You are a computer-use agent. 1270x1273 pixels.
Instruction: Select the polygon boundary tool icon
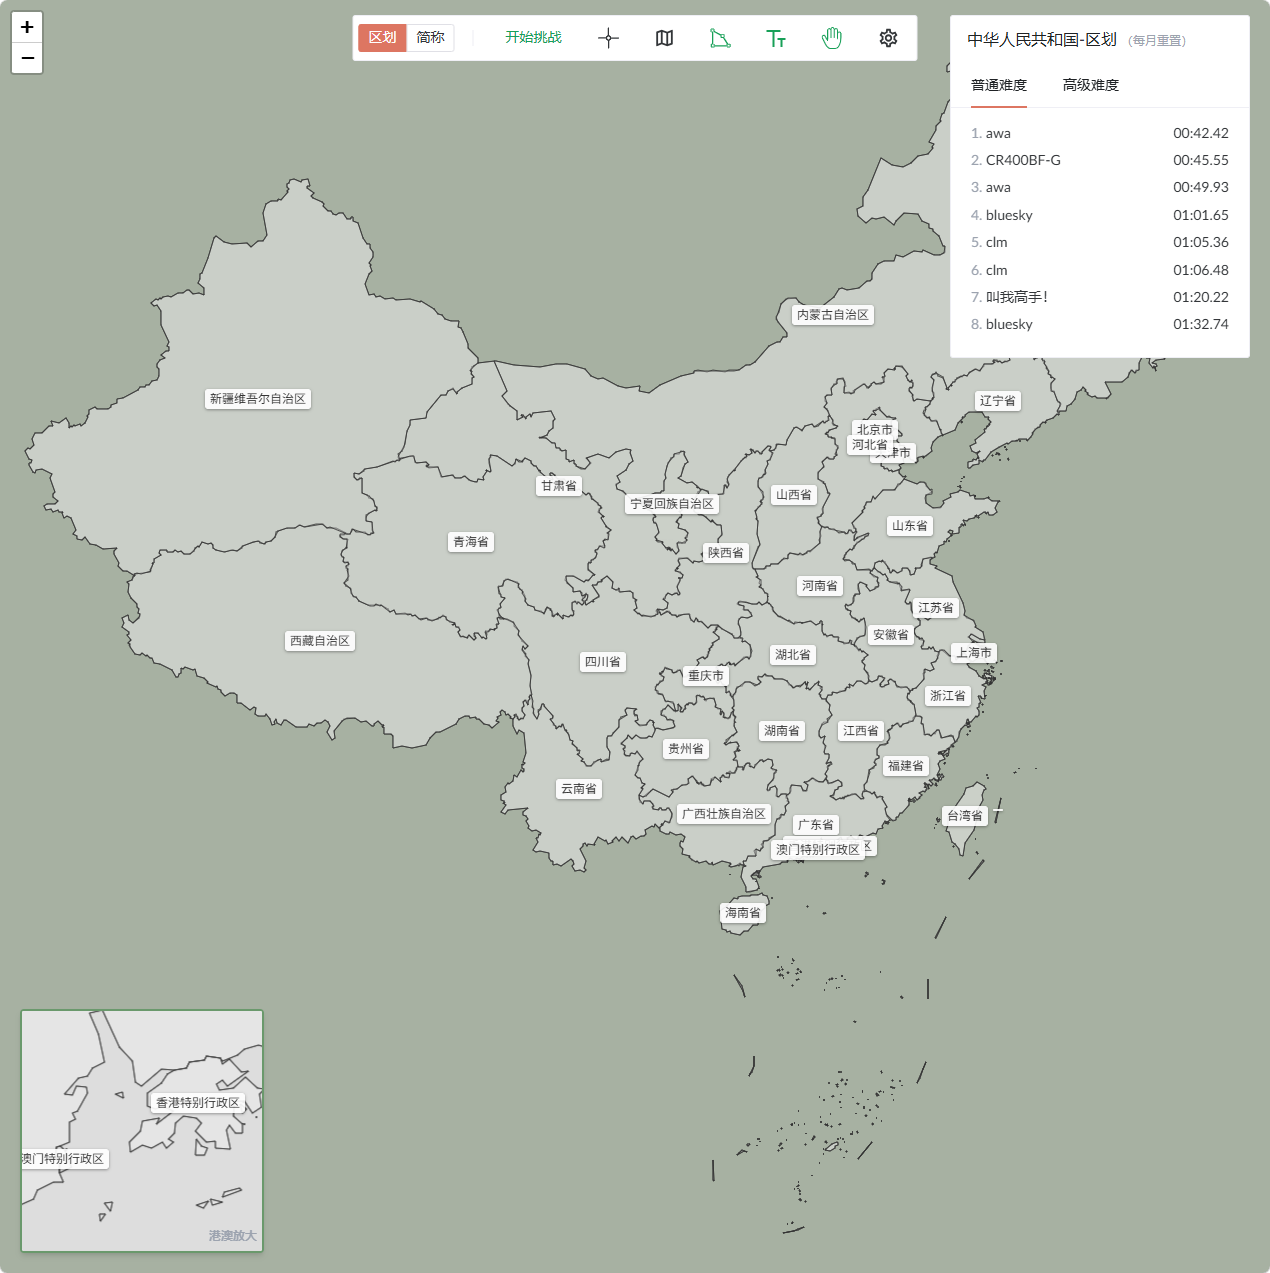point(720,38)
